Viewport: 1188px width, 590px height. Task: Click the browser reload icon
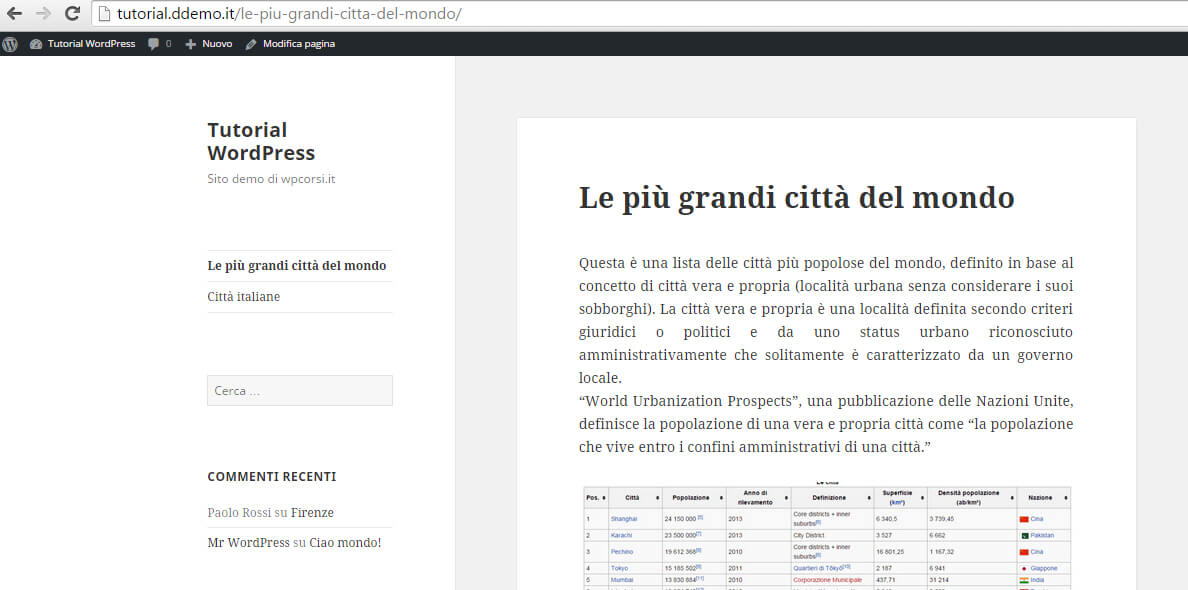(x=70, y=13)
